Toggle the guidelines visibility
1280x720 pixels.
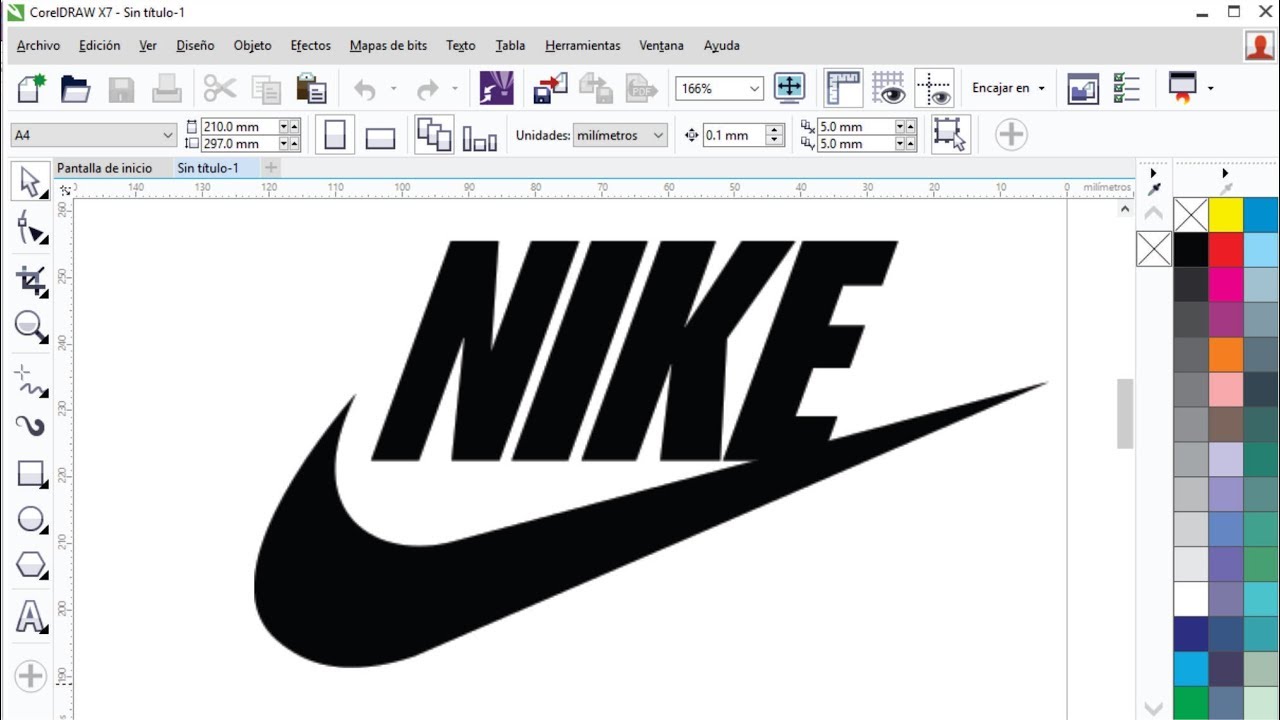click(934, 88)
